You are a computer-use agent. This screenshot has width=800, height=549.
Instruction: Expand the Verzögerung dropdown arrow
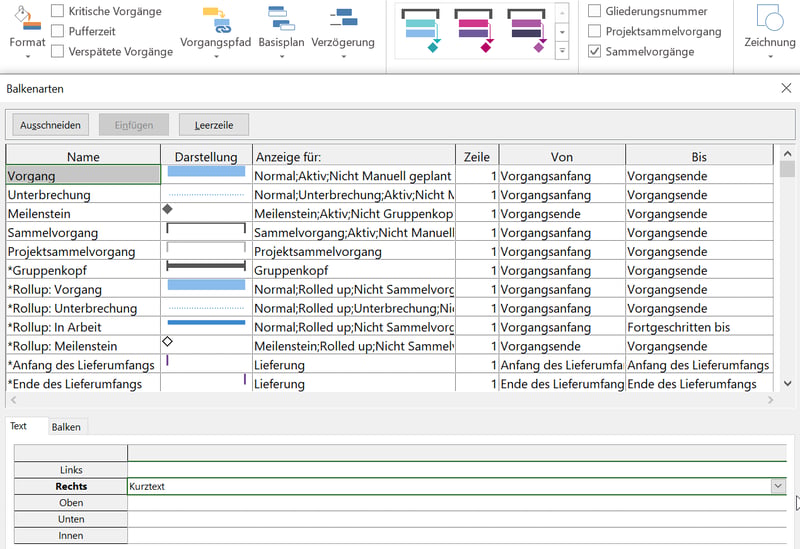343,56
